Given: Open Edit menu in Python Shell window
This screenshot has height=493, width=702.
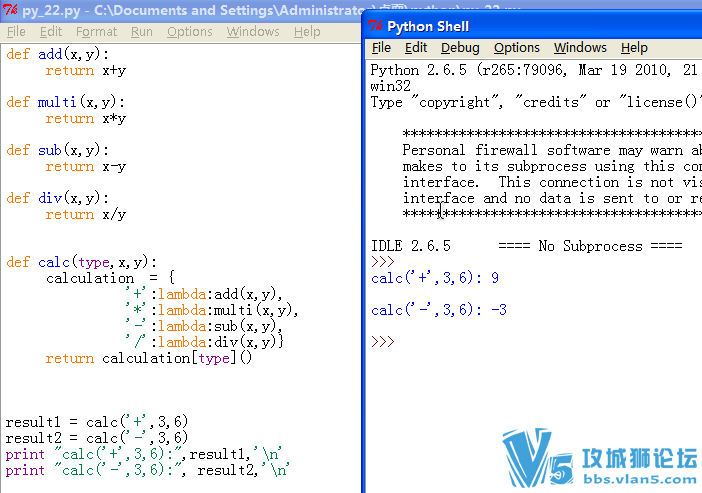Looking at the screenshot, I should (x=415, y=47).
